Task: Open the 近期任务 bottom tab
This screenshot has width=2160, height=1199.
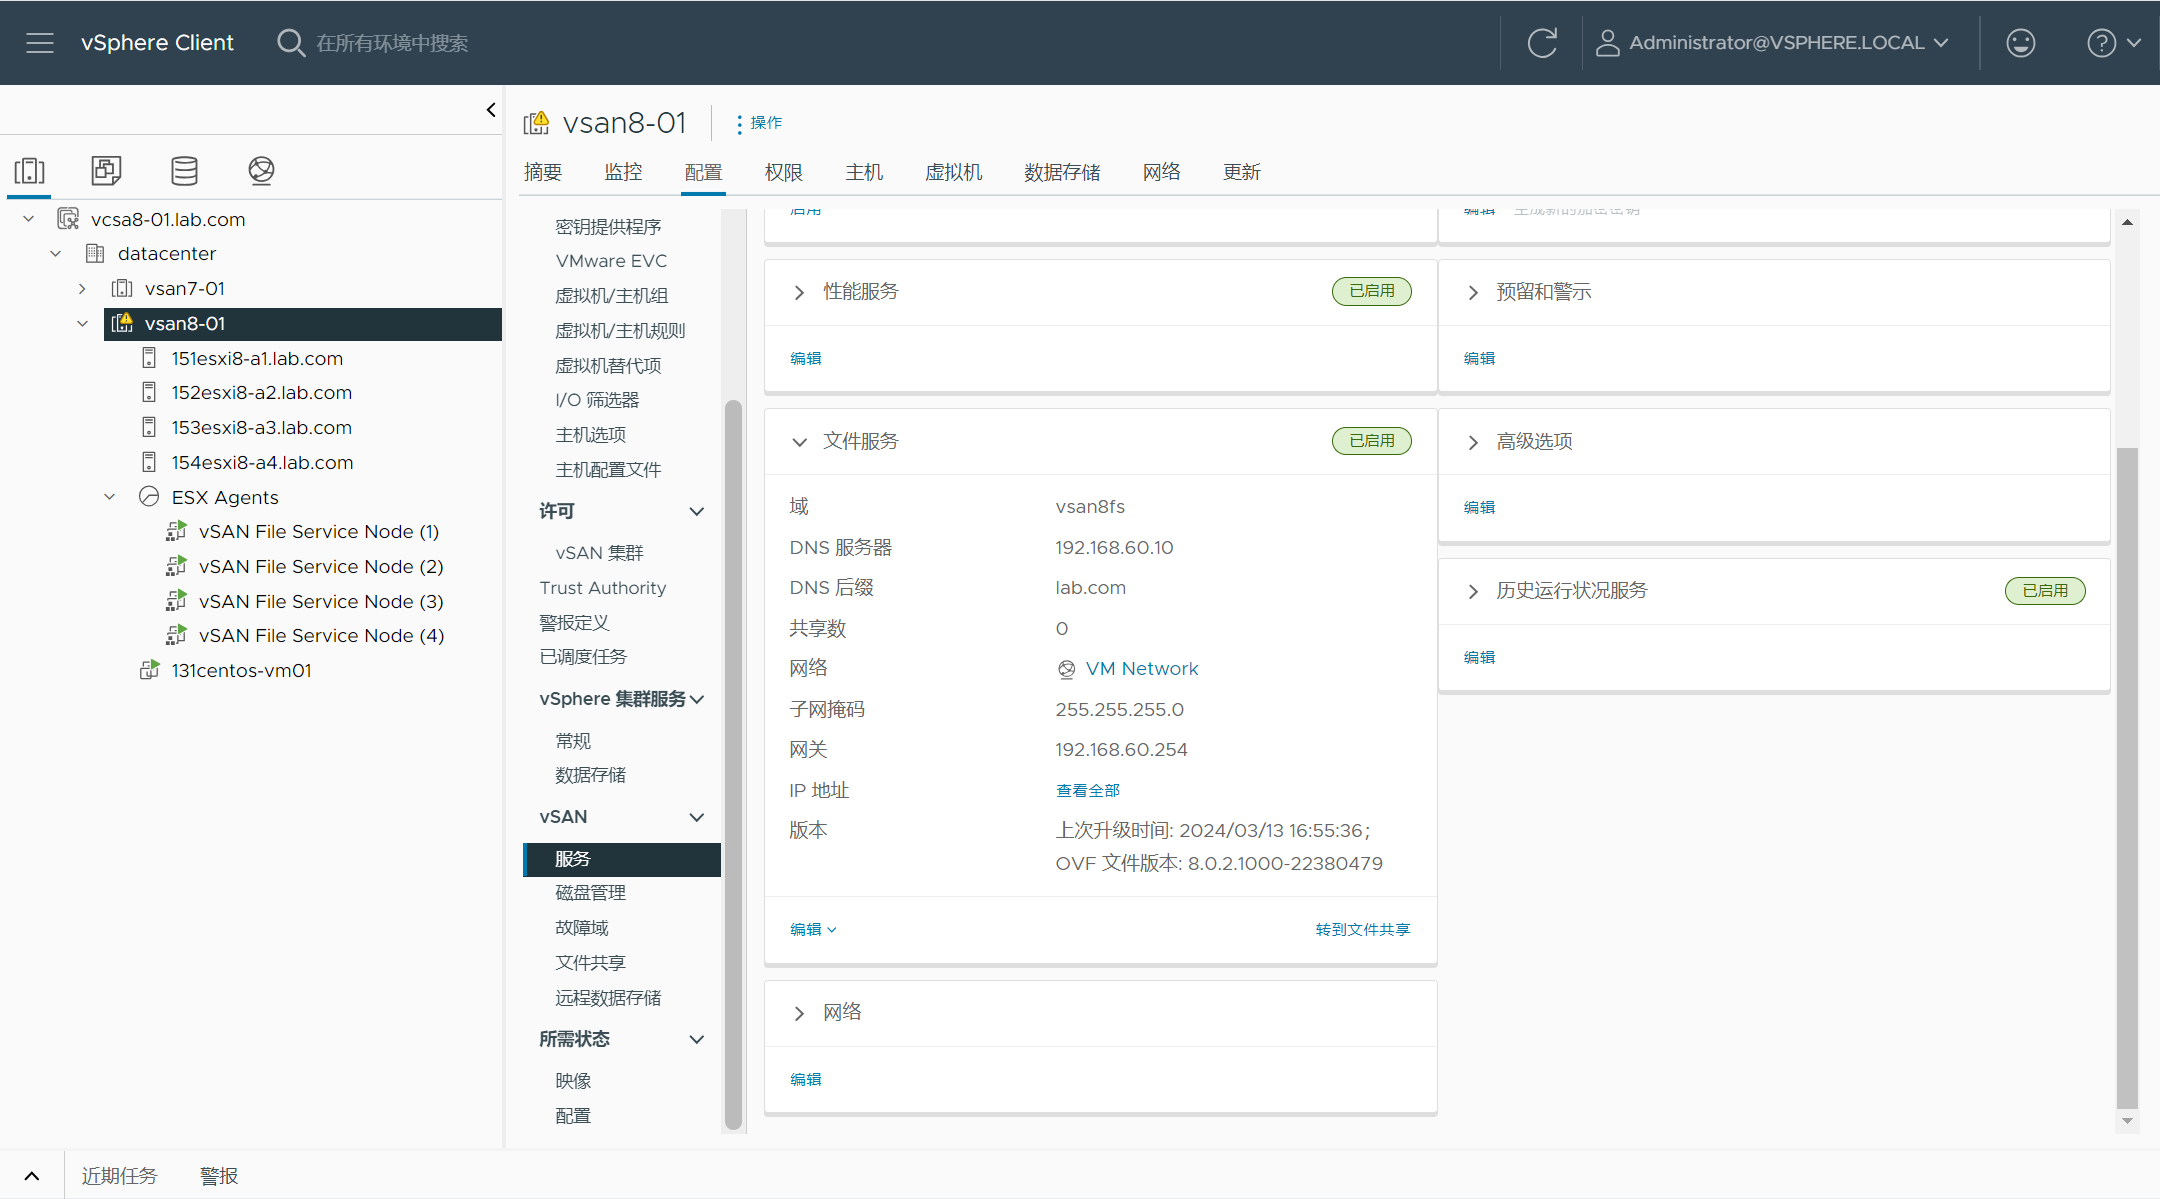Action: (119, 1176)
